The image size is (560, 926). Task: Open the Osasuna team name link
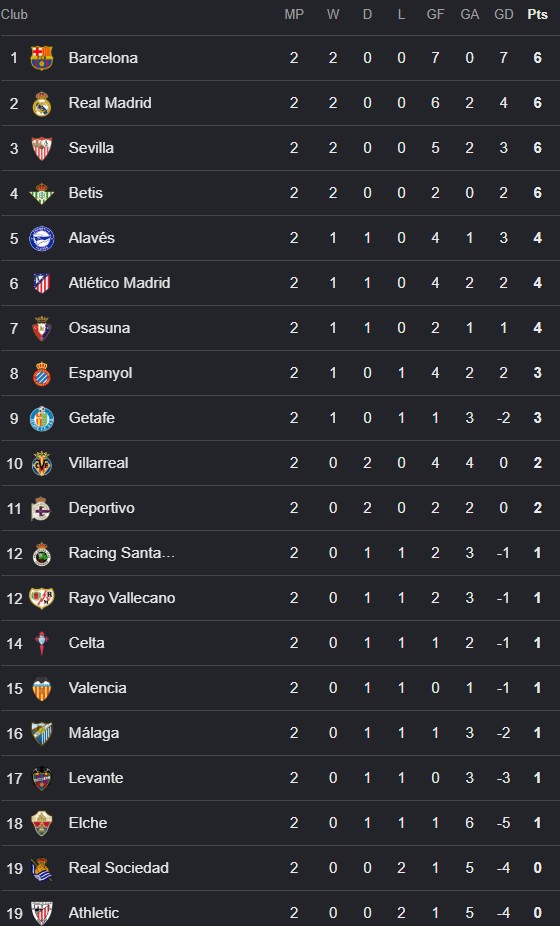coord(99,328)
